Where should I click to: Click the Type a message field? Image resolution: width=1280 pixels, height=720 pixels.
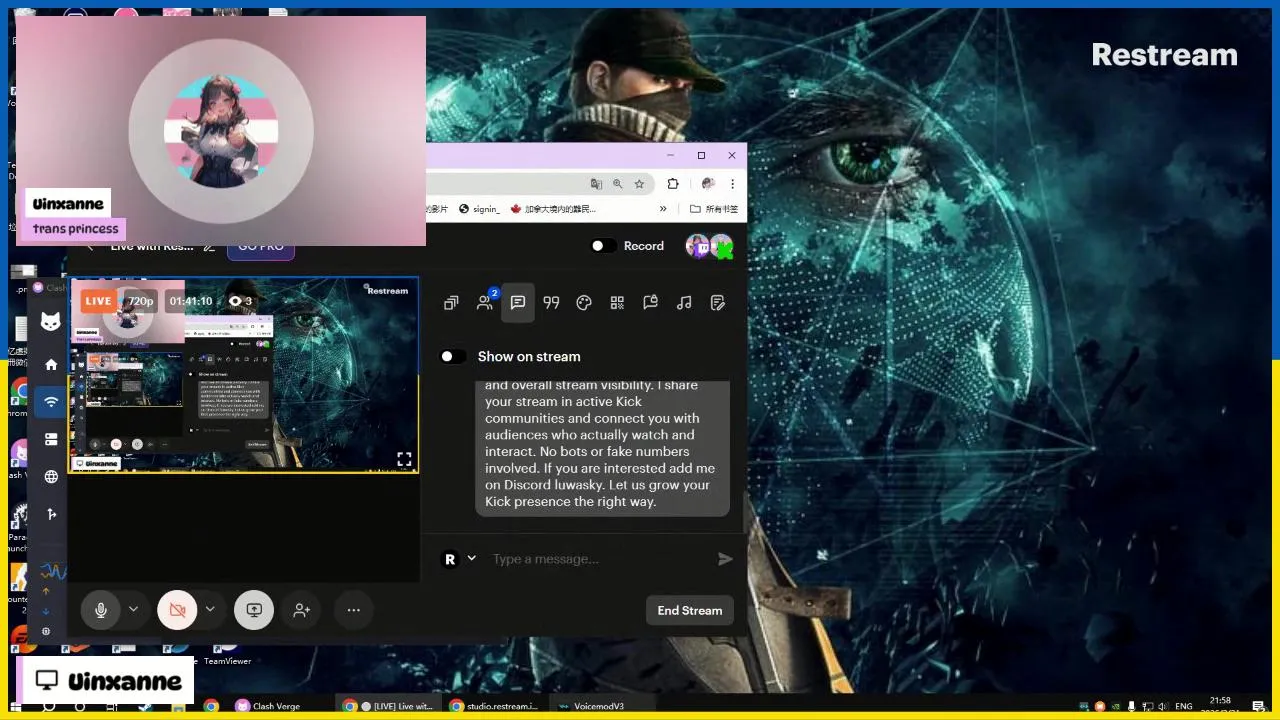(x=600, y=559)
